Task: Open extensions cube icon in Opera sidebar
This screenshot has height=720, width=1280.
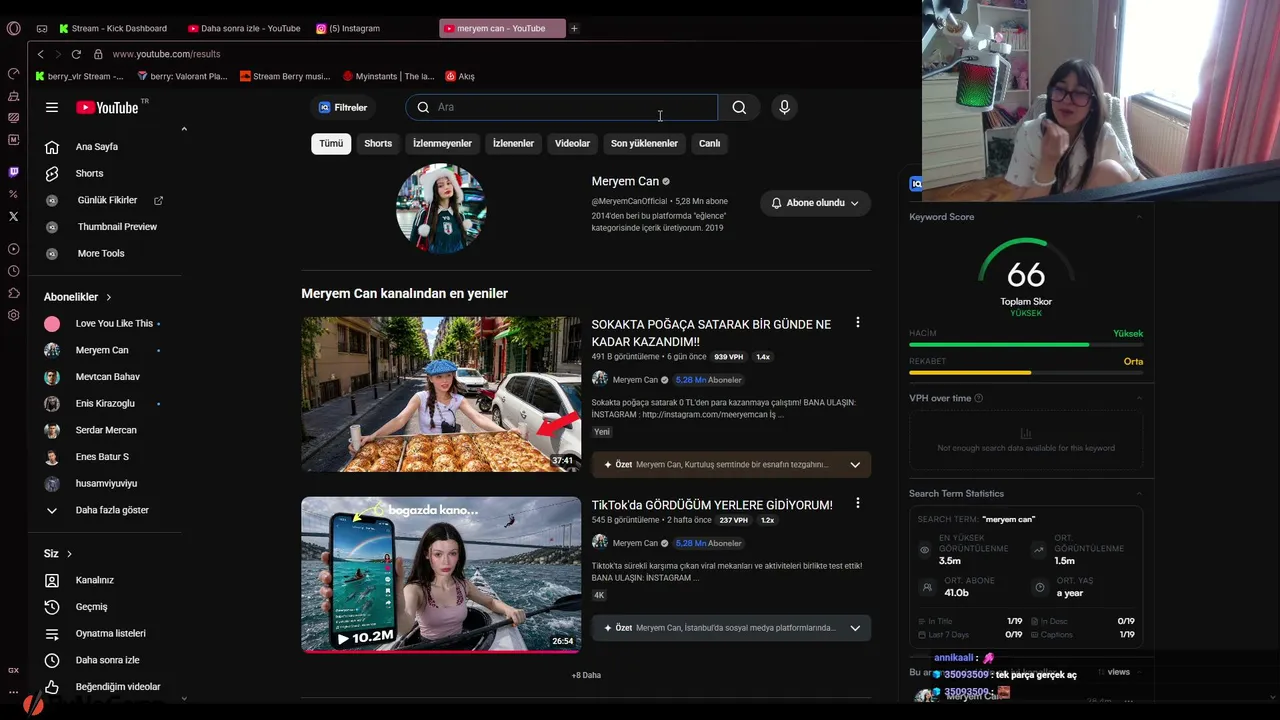Action: (13, 293)
